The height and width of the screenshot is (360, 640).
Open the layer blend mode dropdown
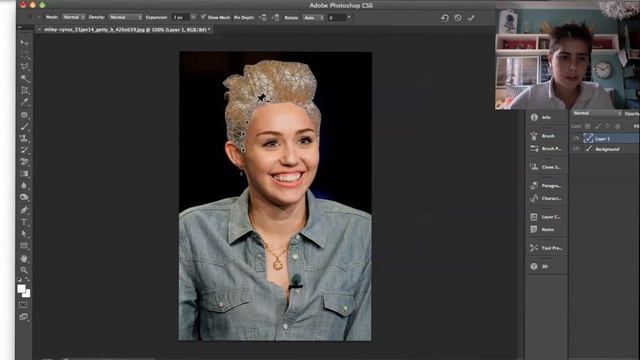point(597,113)
